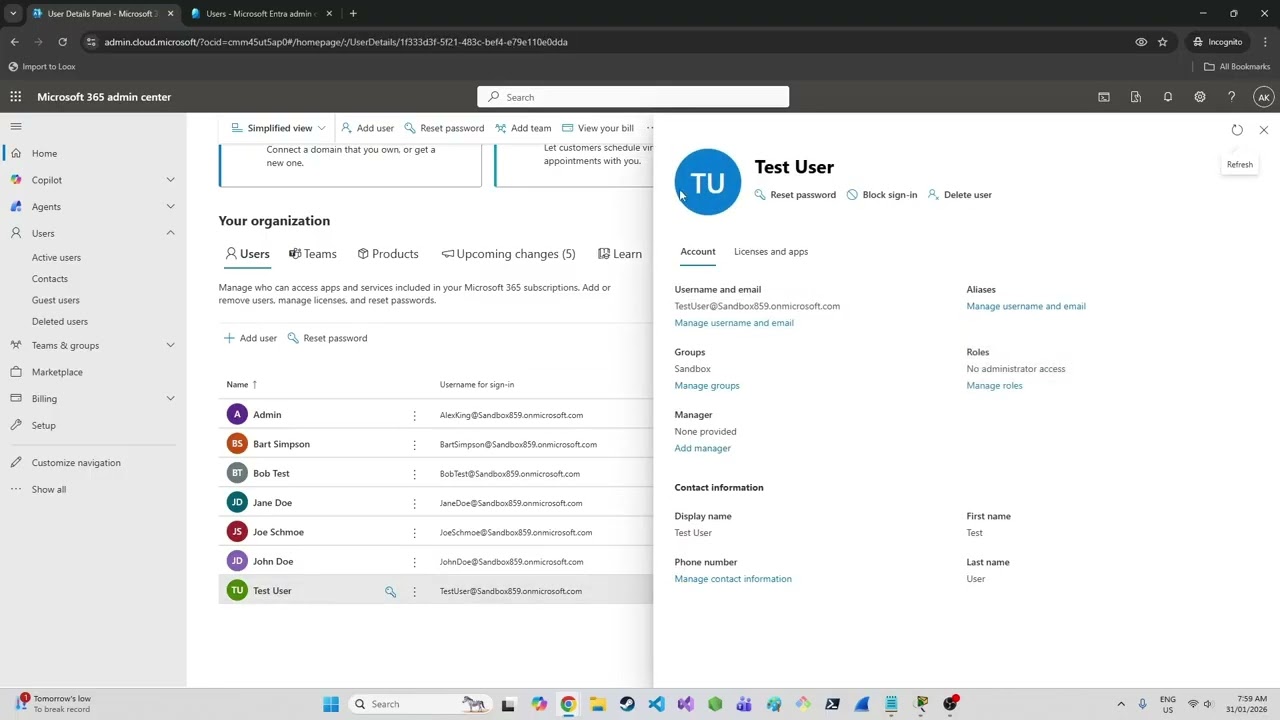Open more actions for Bart Simpson row
The image size is (1280, 720).
(414, 444)
